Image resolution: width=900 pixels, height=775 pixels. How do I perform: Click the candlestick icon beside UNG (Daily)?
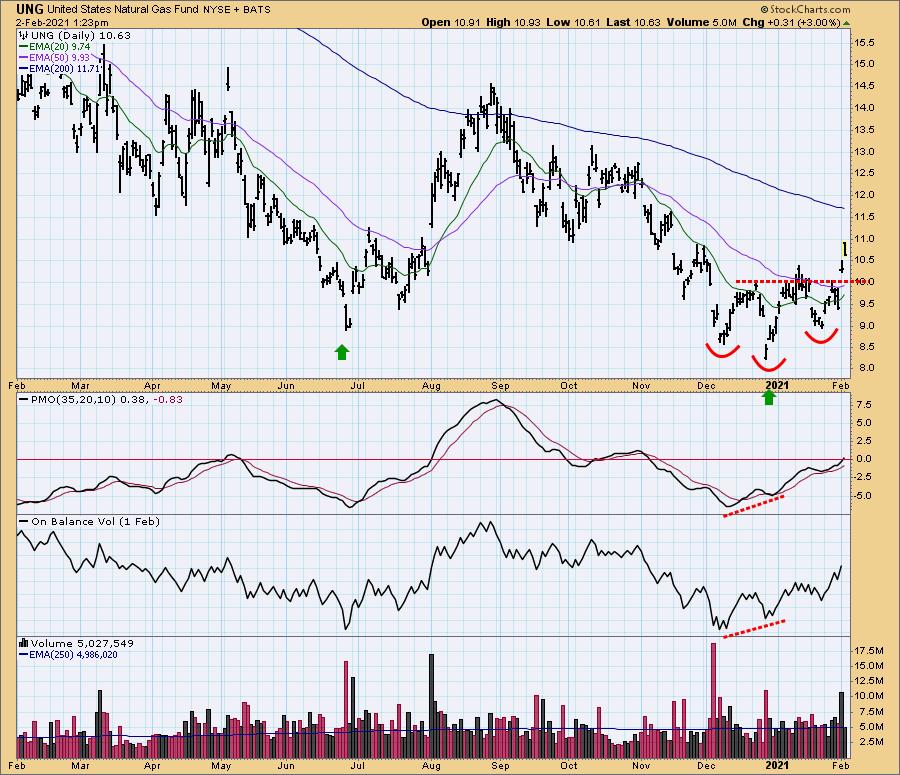pyautogui.click(x=24, y=35)
